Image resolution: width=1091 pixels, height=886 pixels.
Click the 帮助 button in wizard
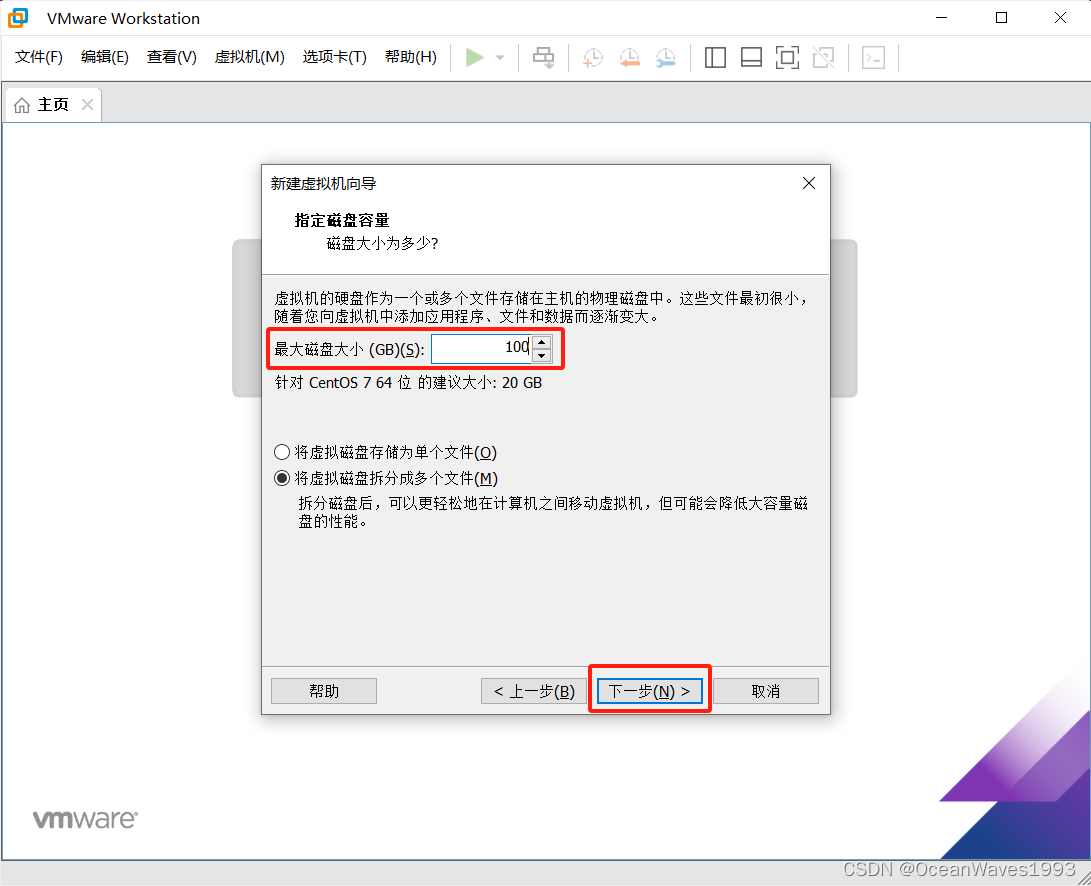tap(324, 691)
